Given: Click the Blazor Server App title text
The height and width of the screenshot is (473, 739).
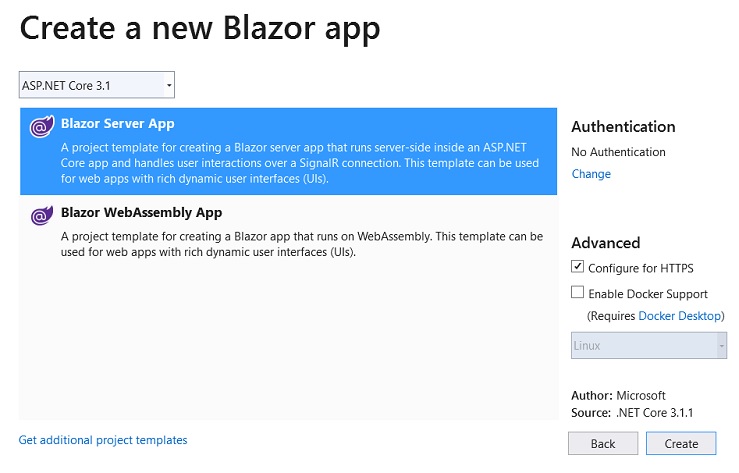Looking at the screenshot, I should pyautogui.click(x=118, y=124).
